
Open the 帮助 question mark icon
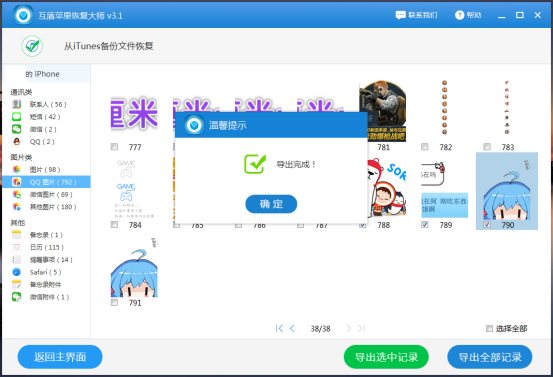click(x=459, y=15)
